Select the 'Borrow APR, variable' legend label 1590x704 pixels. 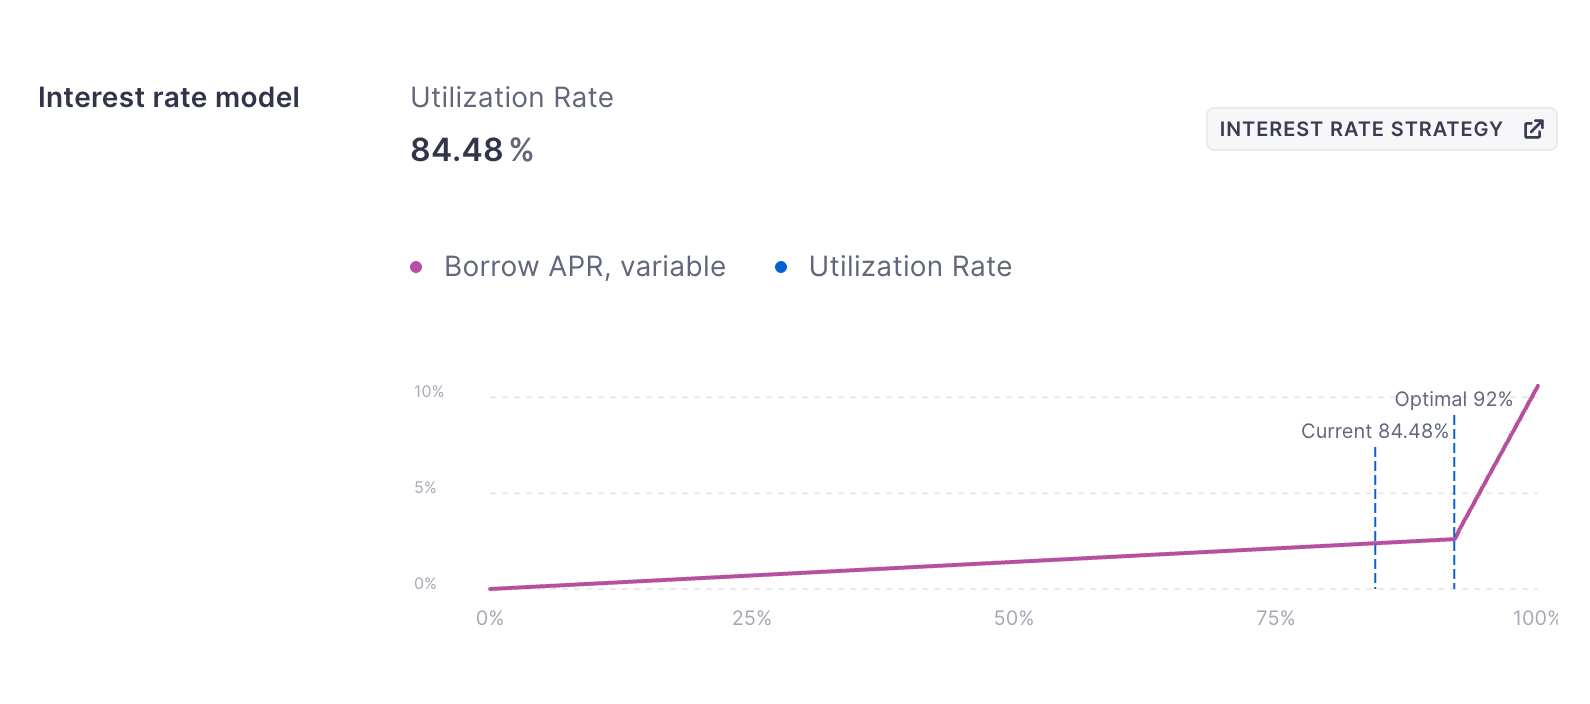(x=584, y=267)
